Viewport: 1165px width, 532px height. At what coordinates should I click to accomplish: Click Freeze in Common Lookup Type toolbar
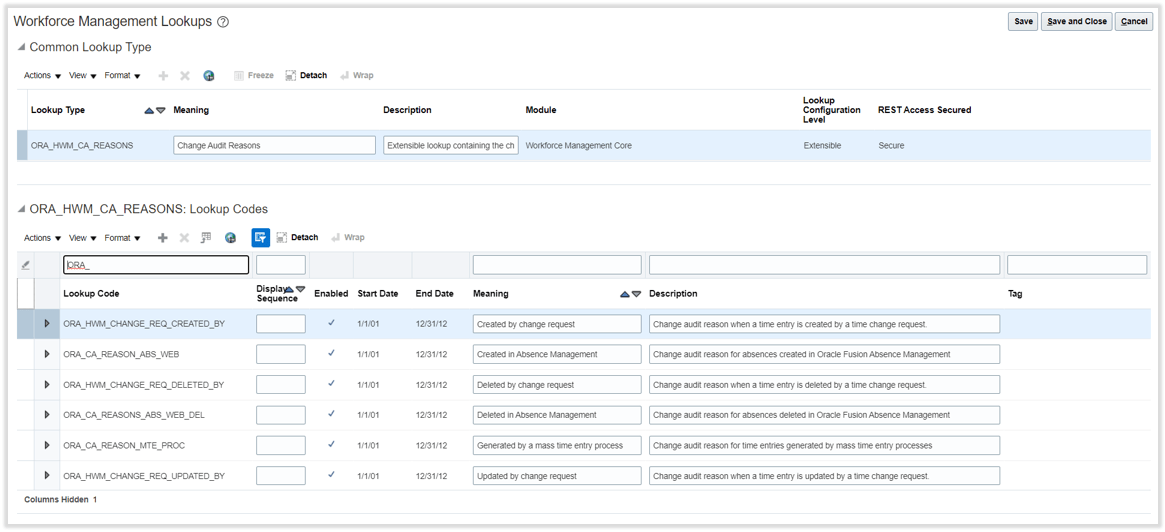point(254,76)
